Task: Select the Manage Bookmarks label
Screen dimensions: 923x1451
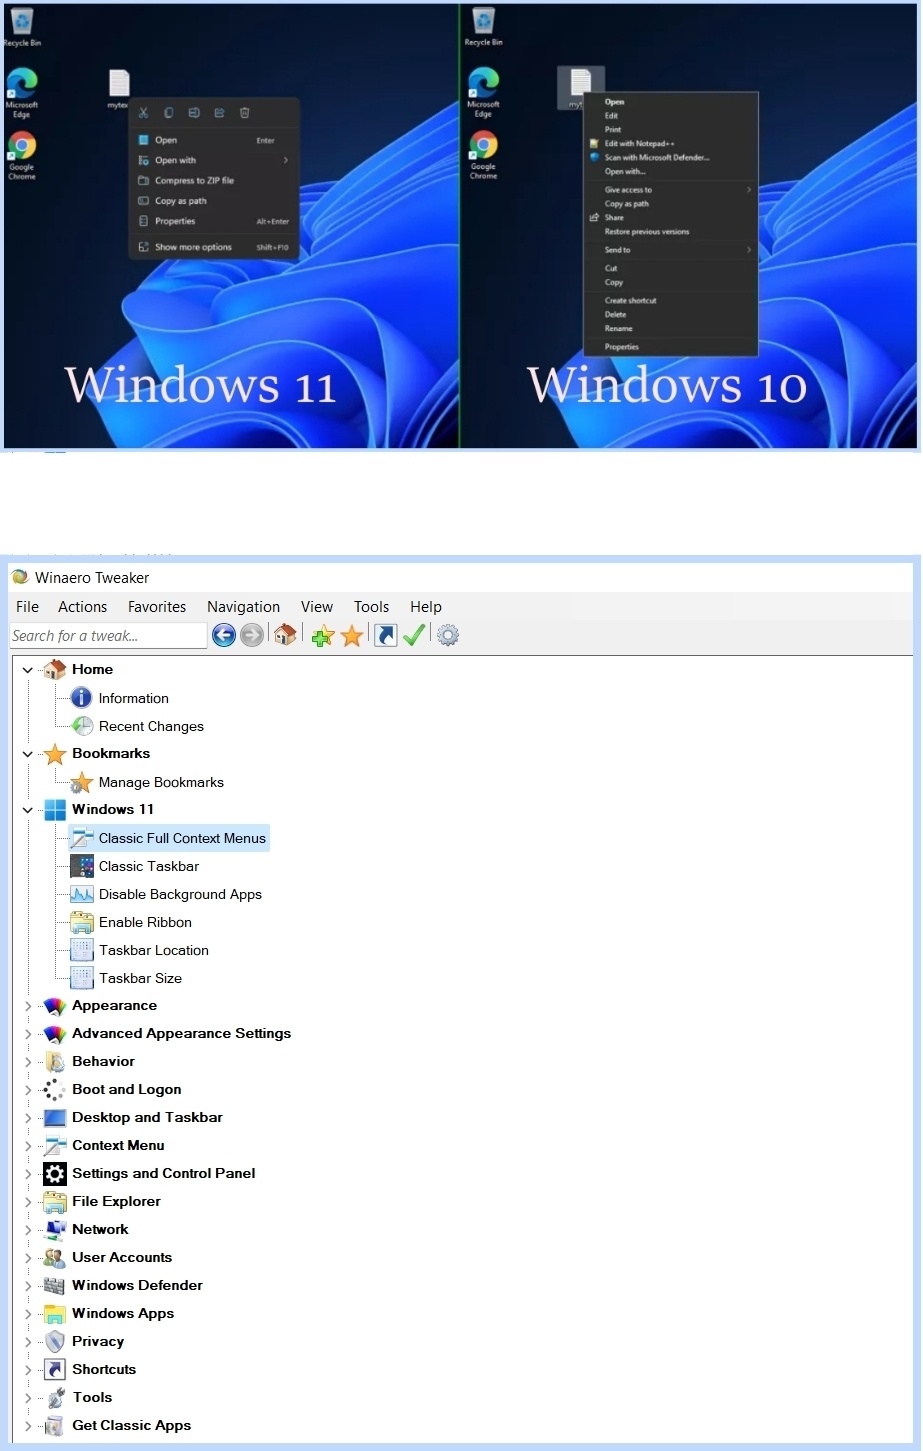Action: coord(161,782)
